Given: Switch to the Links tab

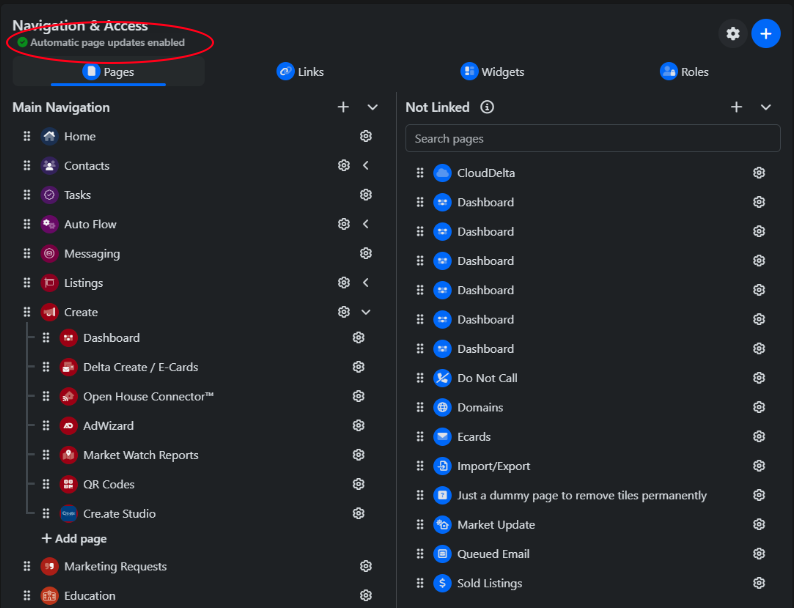Looking at the screenshot, I should click(300, 72).
